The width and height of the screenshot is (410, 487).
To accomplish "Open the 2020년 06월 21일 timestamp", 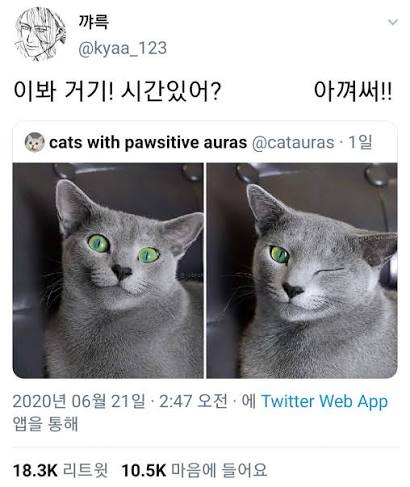I will point(79,401).
